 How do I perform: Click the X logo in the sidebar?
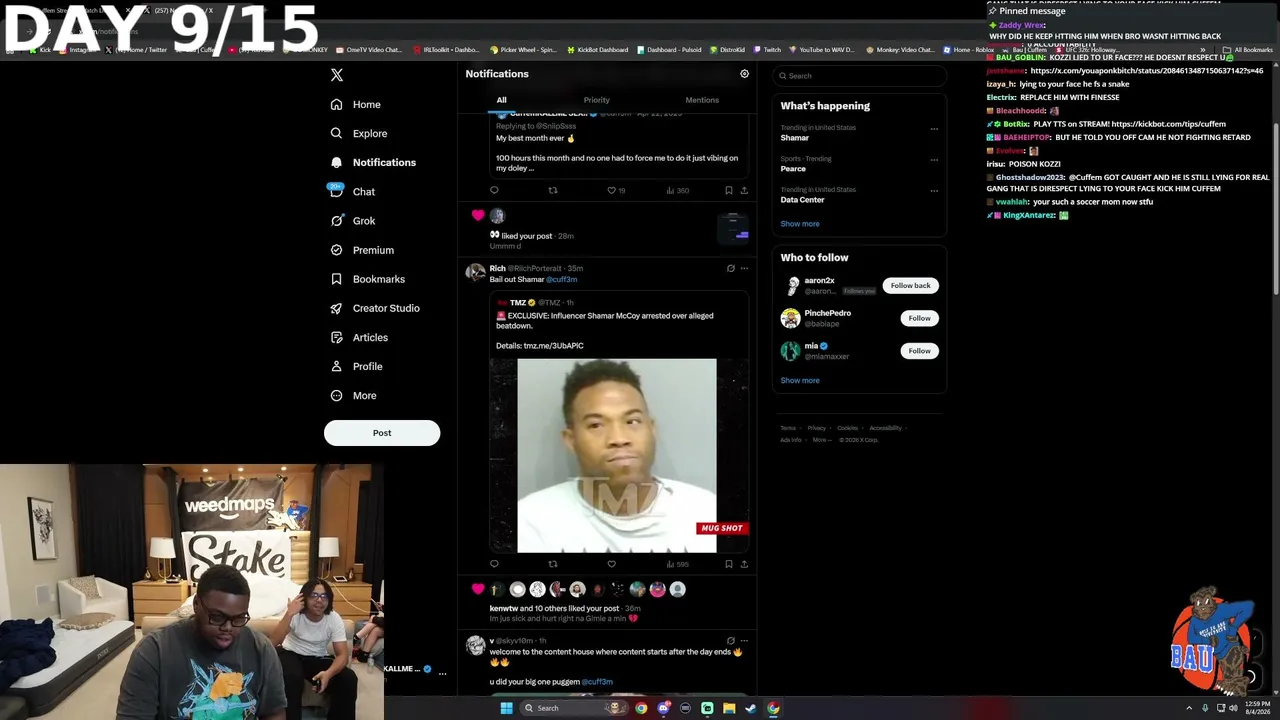tap(337, 75)
